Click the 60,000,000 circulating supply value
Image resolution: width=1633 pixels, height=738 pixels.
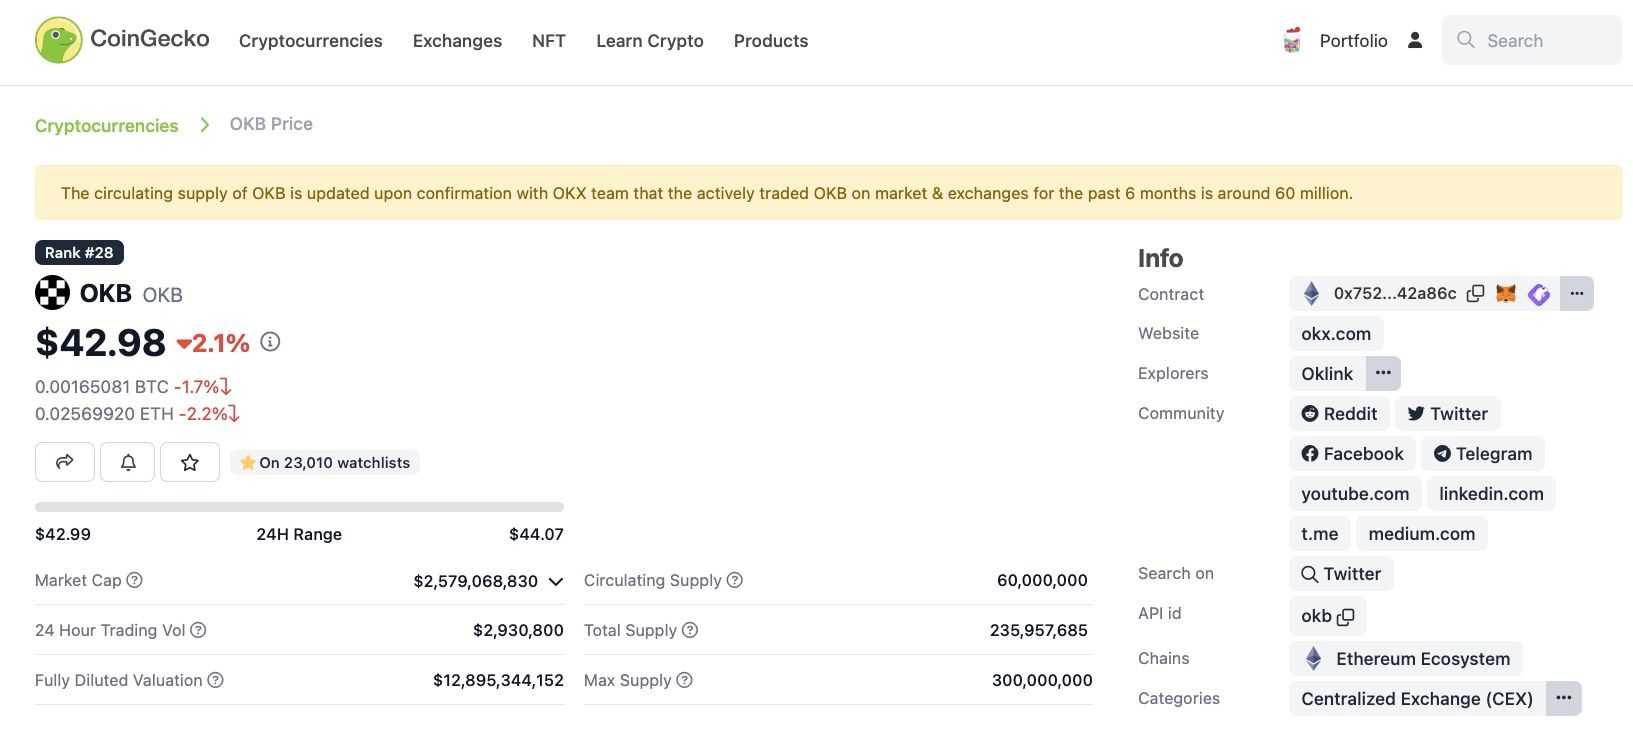(1042, 580)
